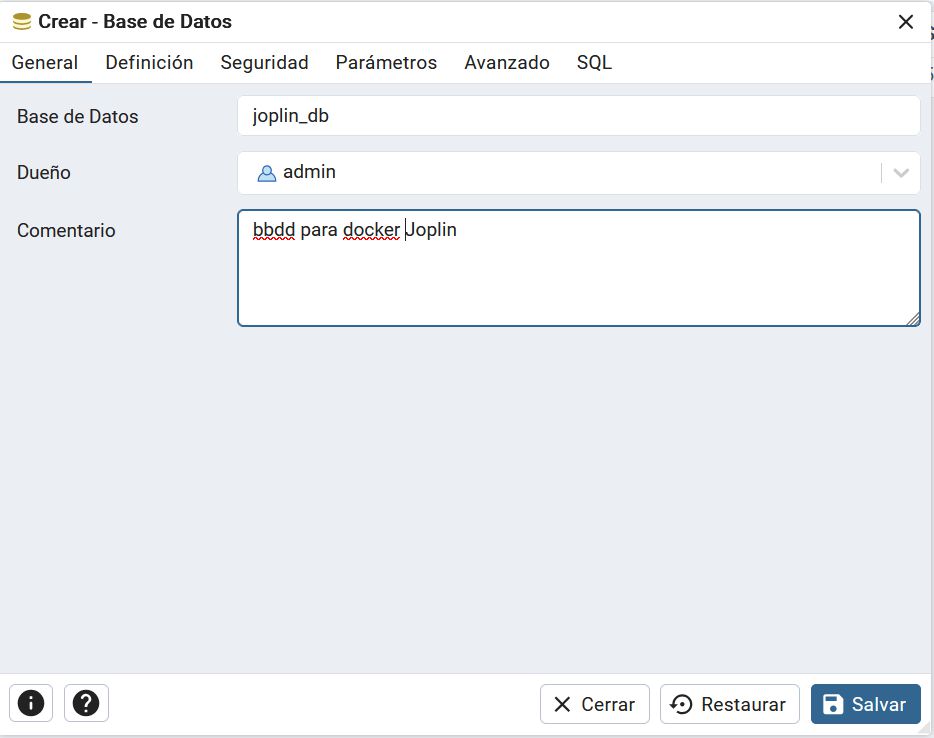Screen dimensions: 934x738
Task: Click the Comentario field label
Action: (x=66, y=231)
